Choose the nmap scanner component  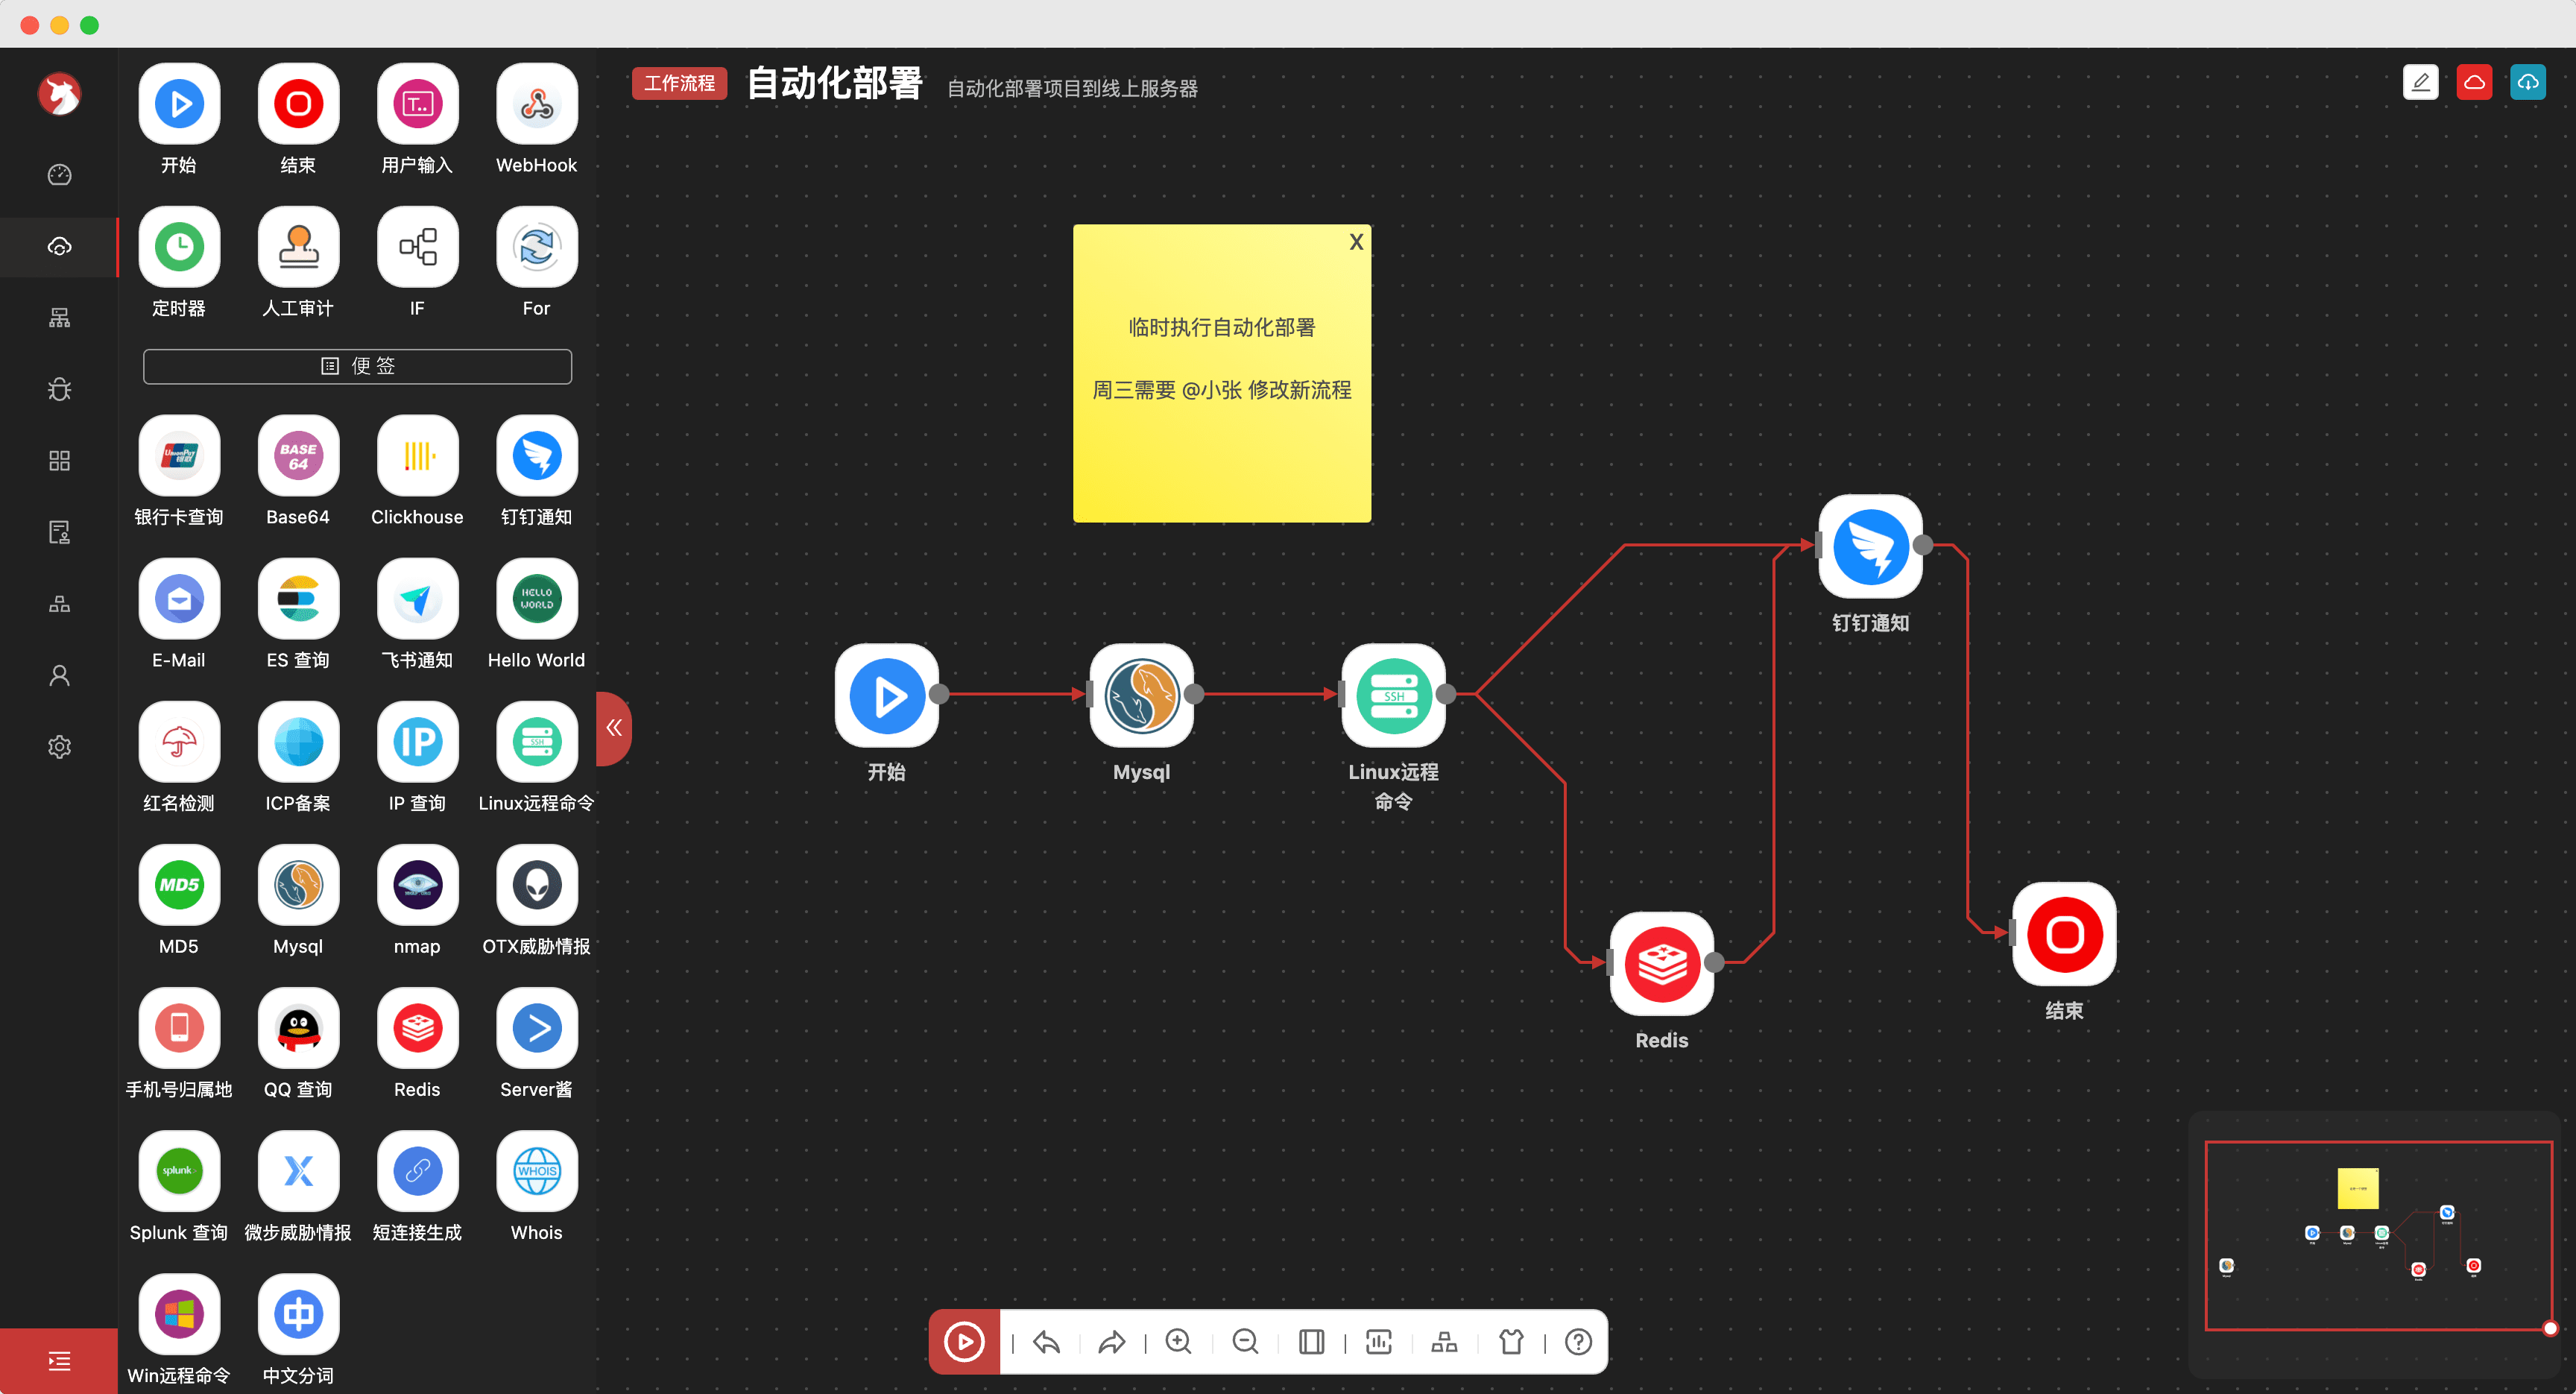(x=417, y=885)
